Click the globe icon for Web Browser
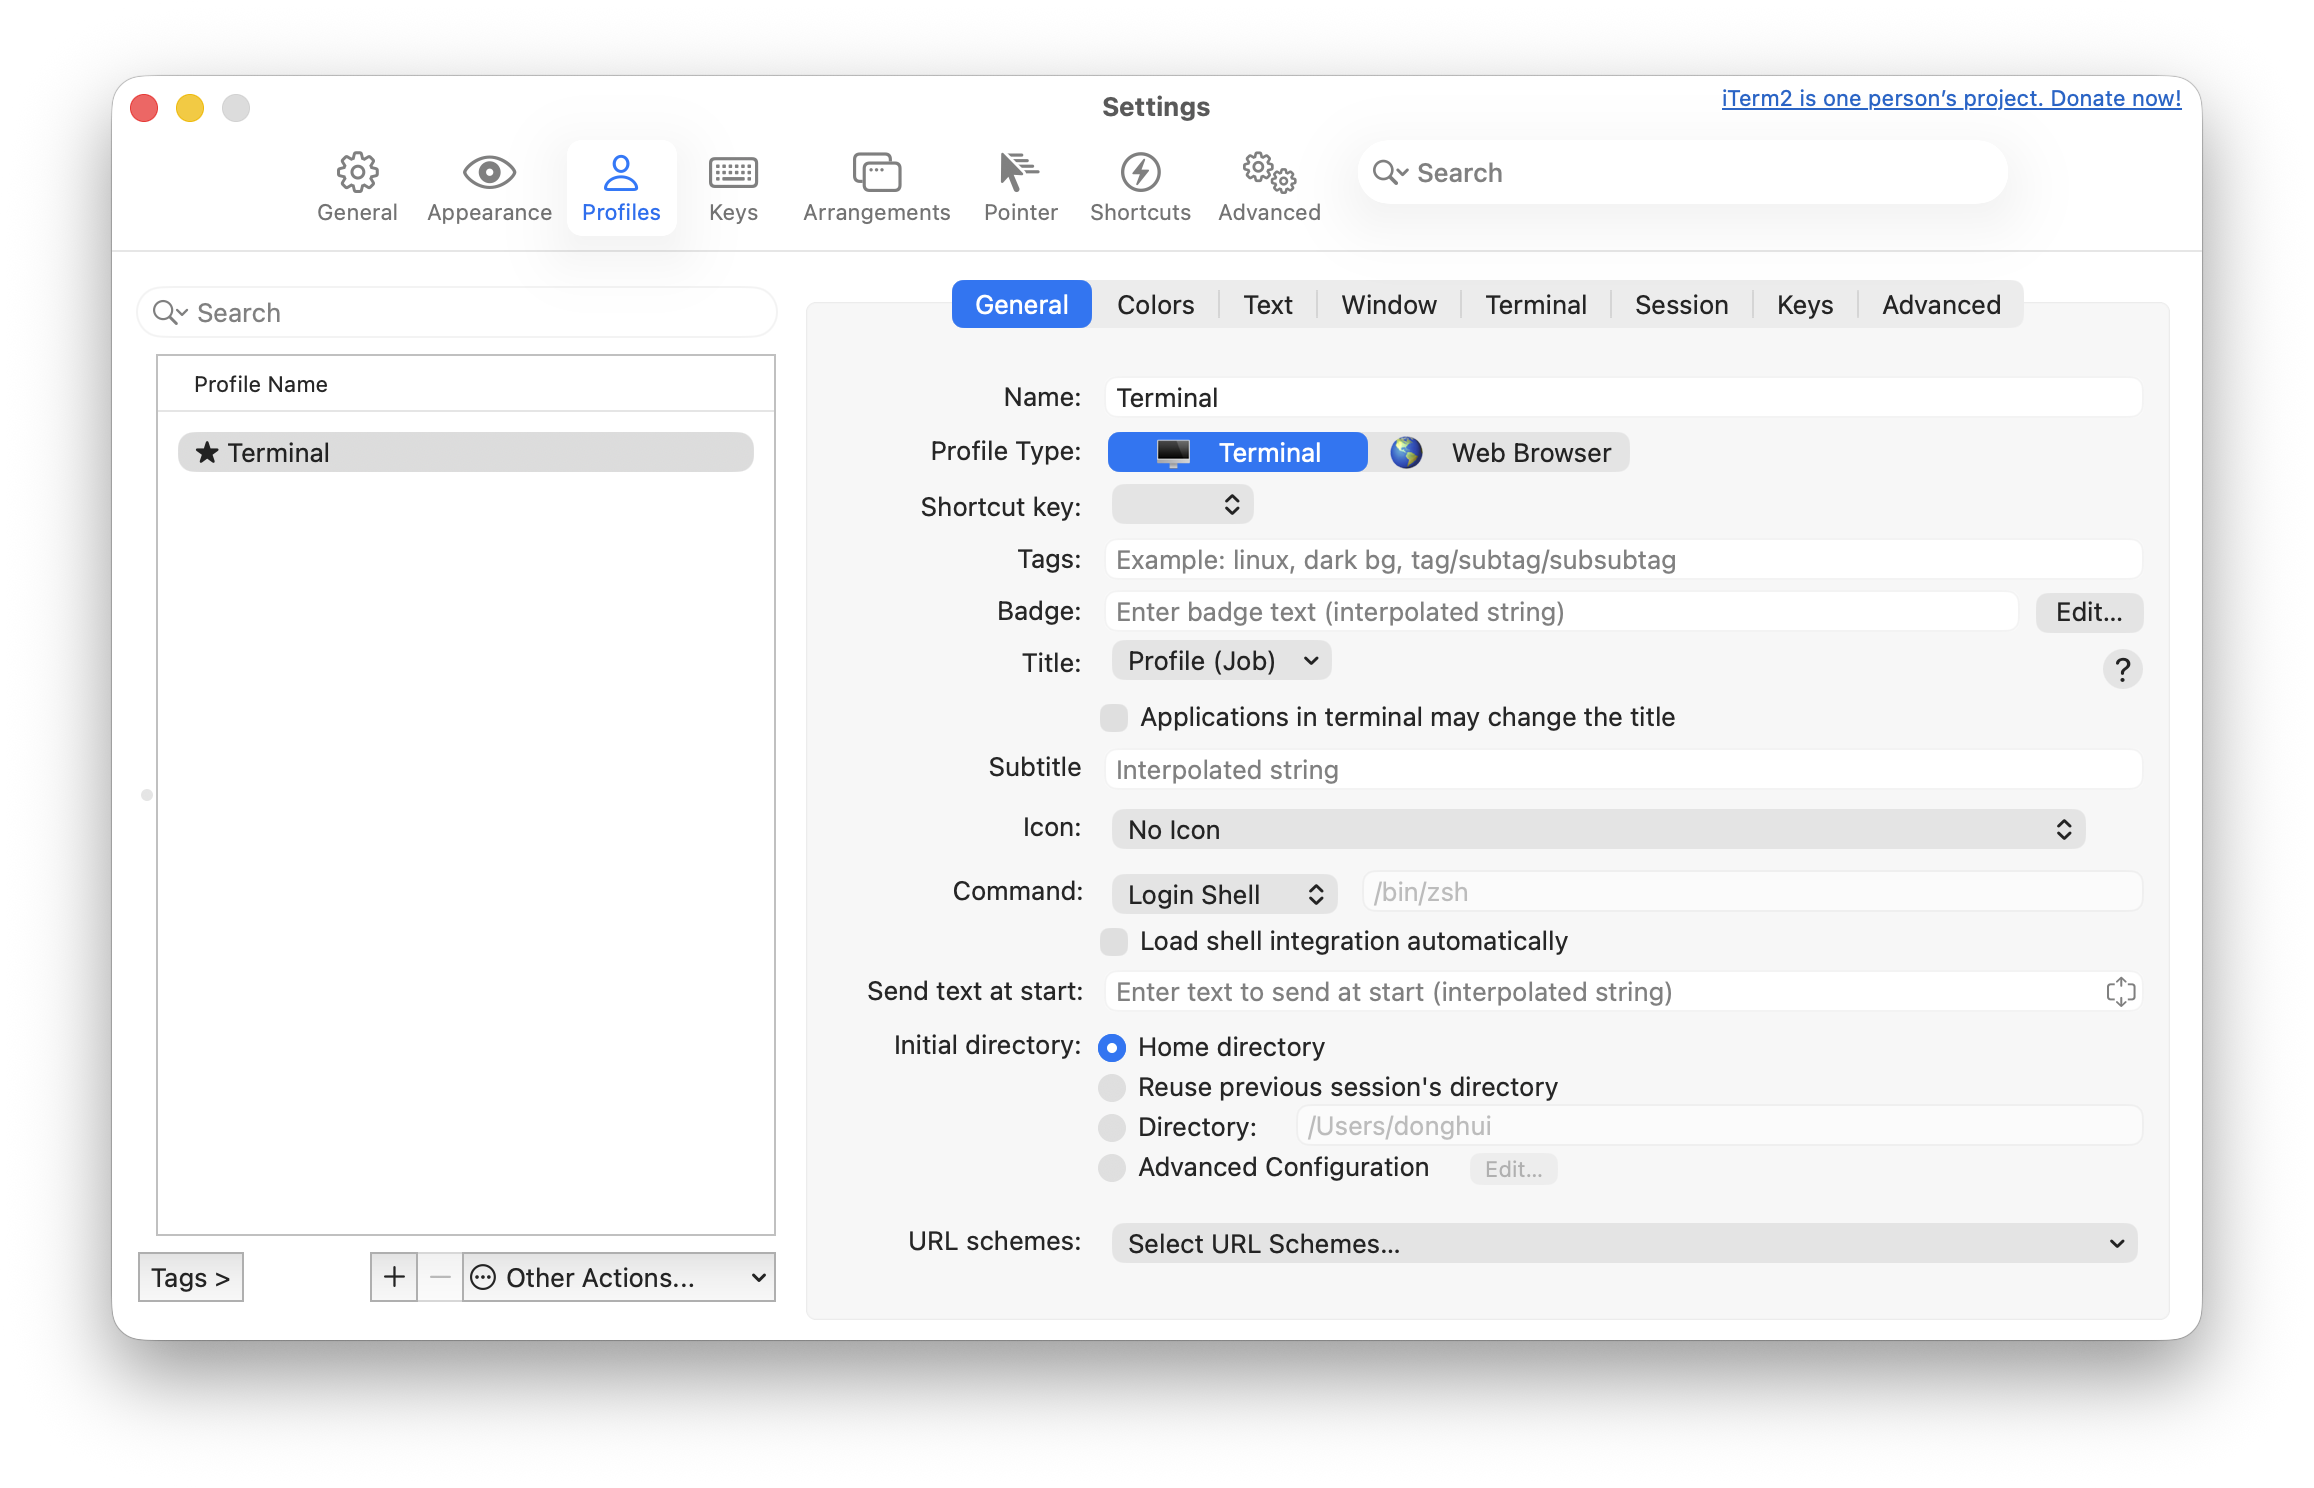Image resolution: width=2314 pixels, height=1488 pixels. pyautogui.click(x=1406, y=452)
